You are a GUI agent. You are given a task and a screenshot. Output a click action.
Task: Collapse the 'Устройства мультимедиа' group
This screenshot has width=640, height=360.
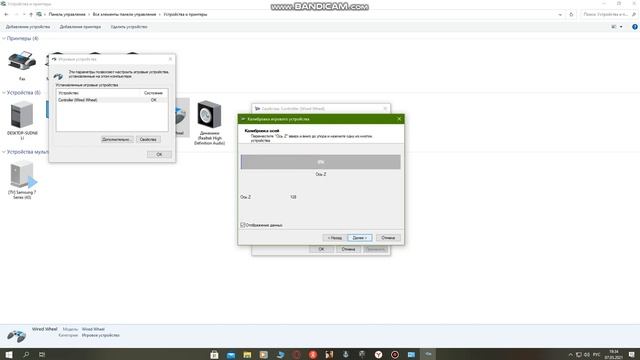(x=4, y=152)
